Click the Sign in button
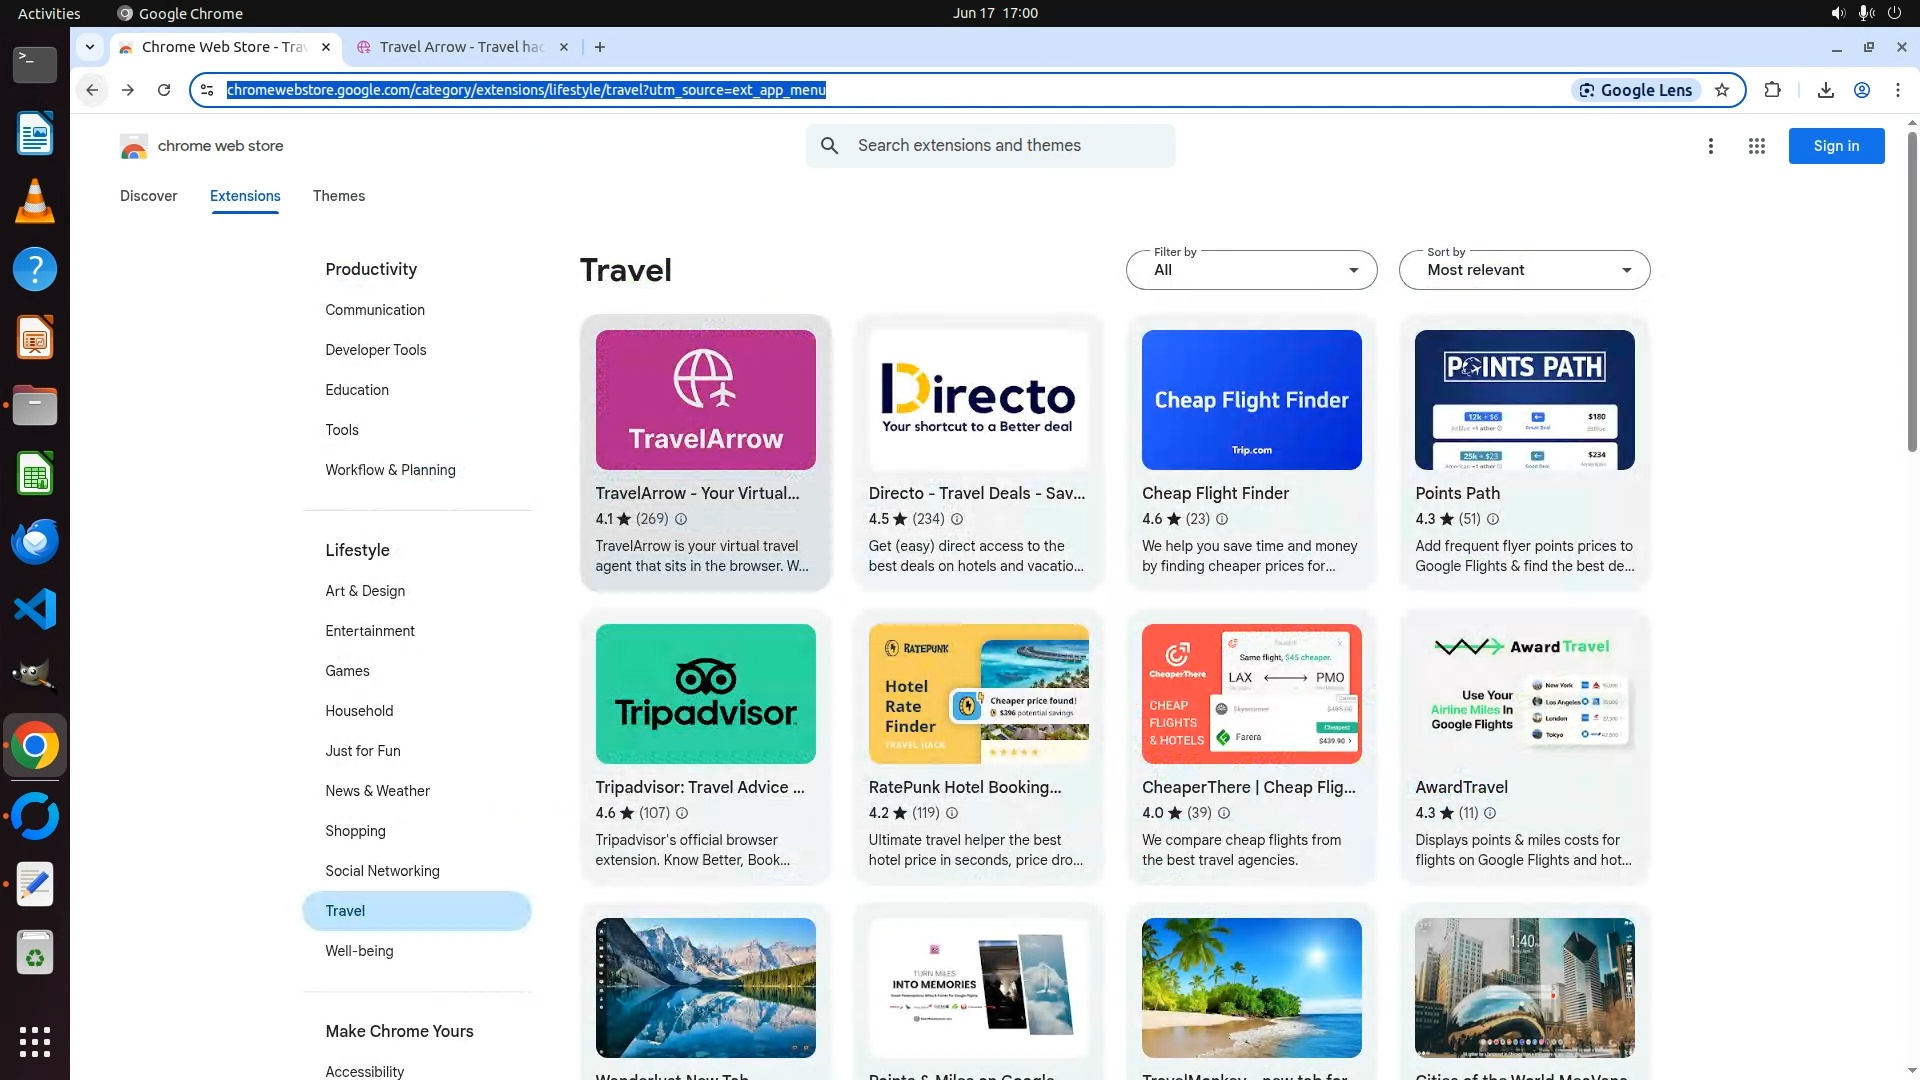The image size is (1920, 1080). coord(1836,146)
